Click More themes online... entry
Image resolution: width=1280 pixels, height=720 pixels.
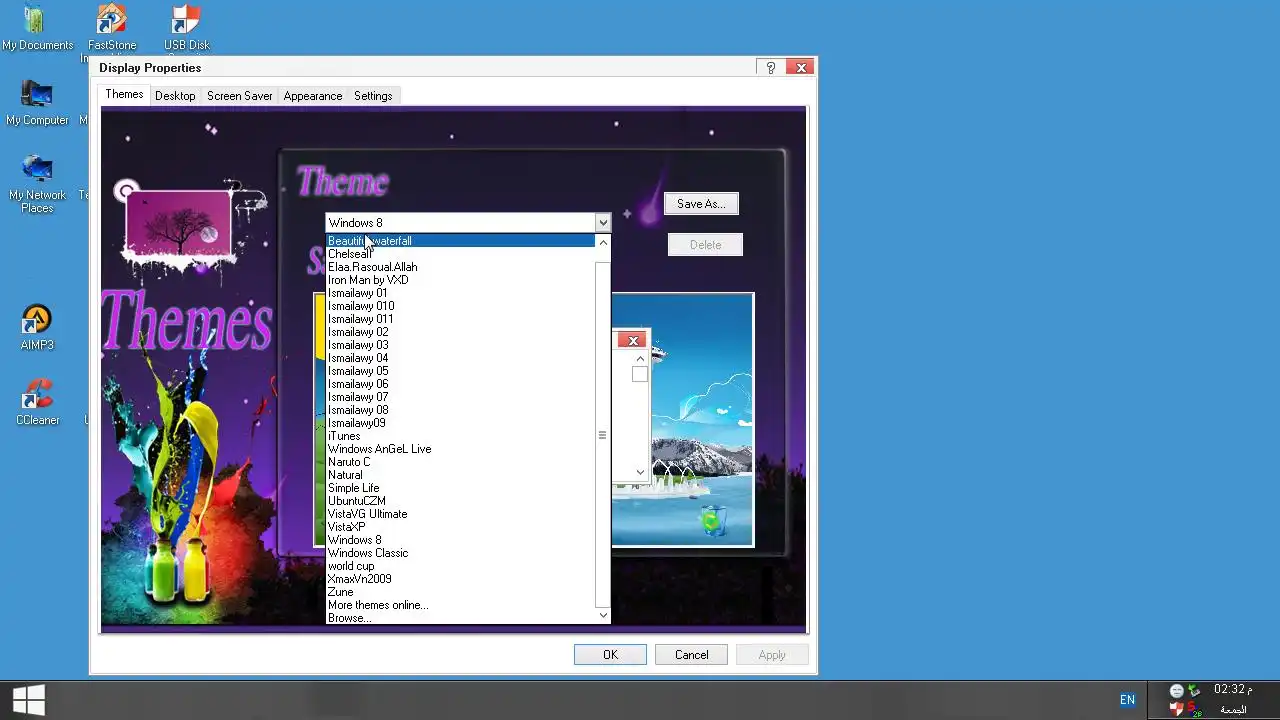pos(461,605)
